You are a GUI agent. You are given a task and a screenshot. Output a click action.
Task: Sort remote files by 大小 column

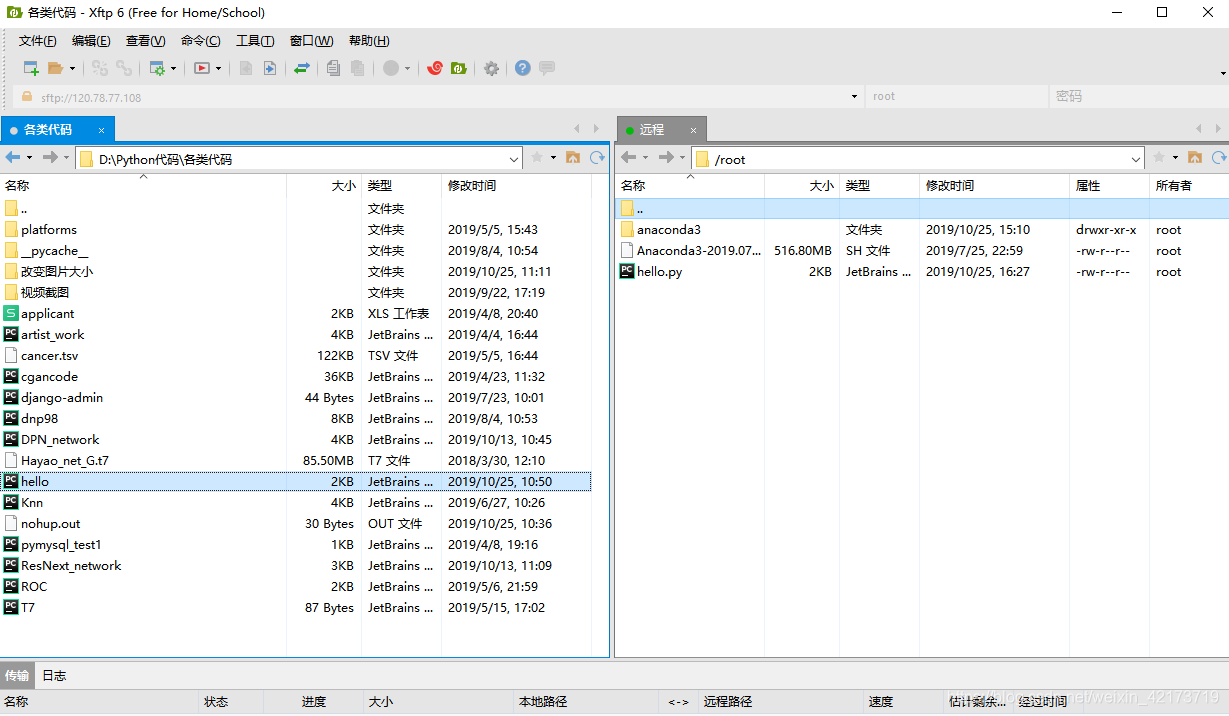coord(801,186)
